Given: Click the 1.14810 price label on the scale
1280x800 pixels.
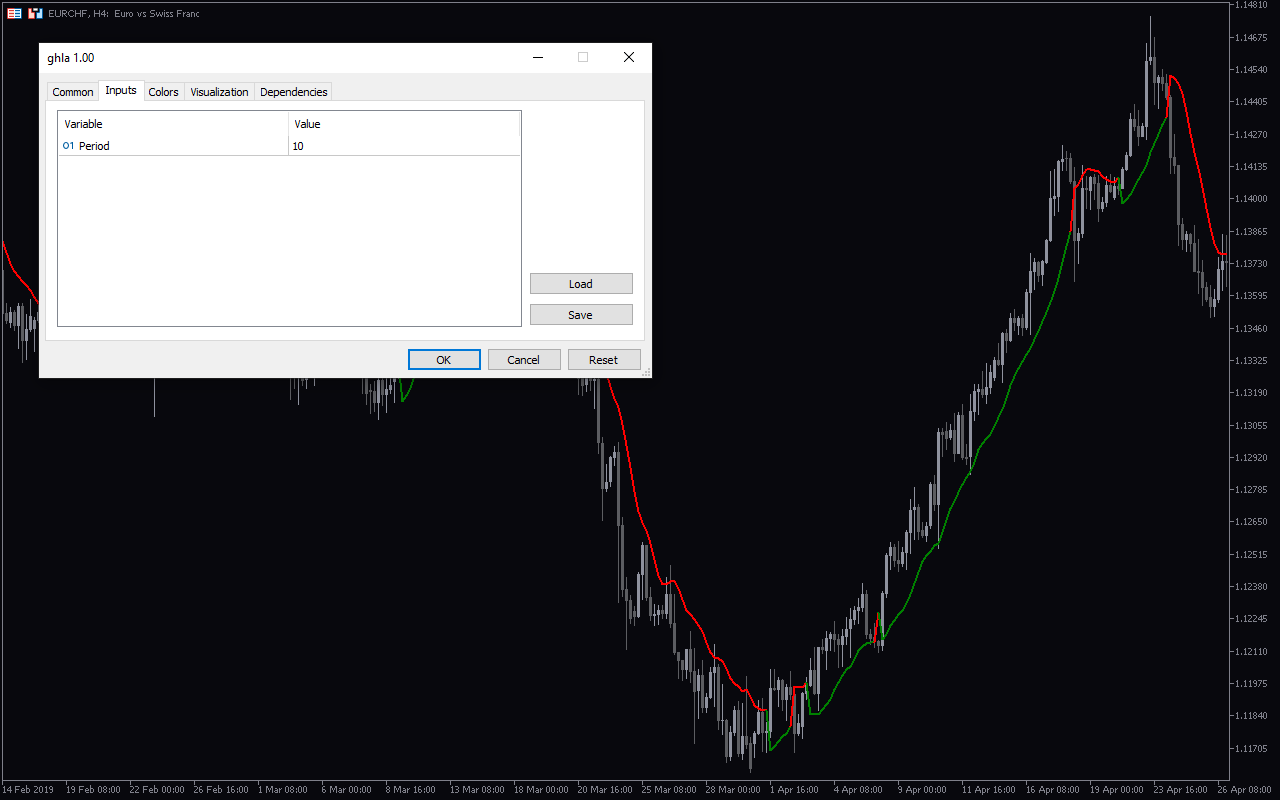Looking at the screenshot, I should tap(1250, 5).
